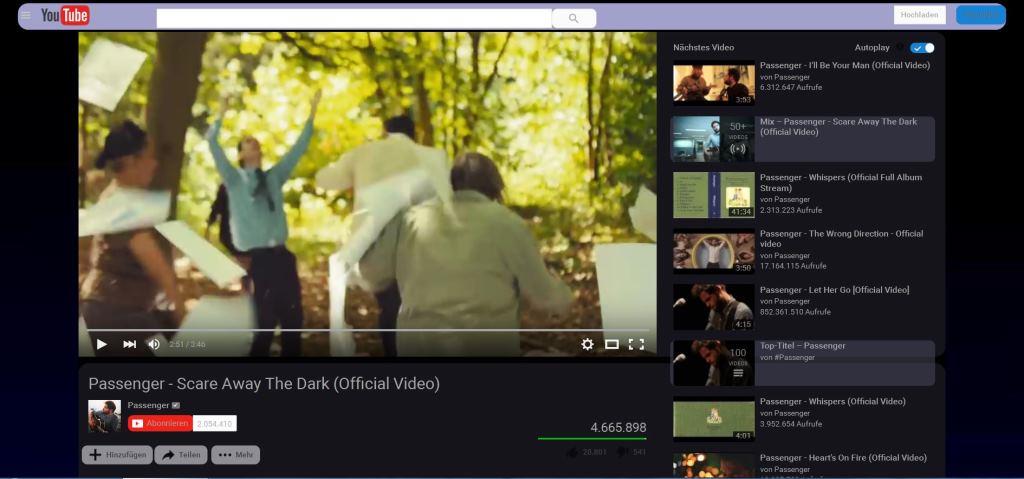The width and height of the screenshot is (1024, 479).
Task: Click subscriber count 2.054.410
Action: pyautogui.click(x=215, y=423)
